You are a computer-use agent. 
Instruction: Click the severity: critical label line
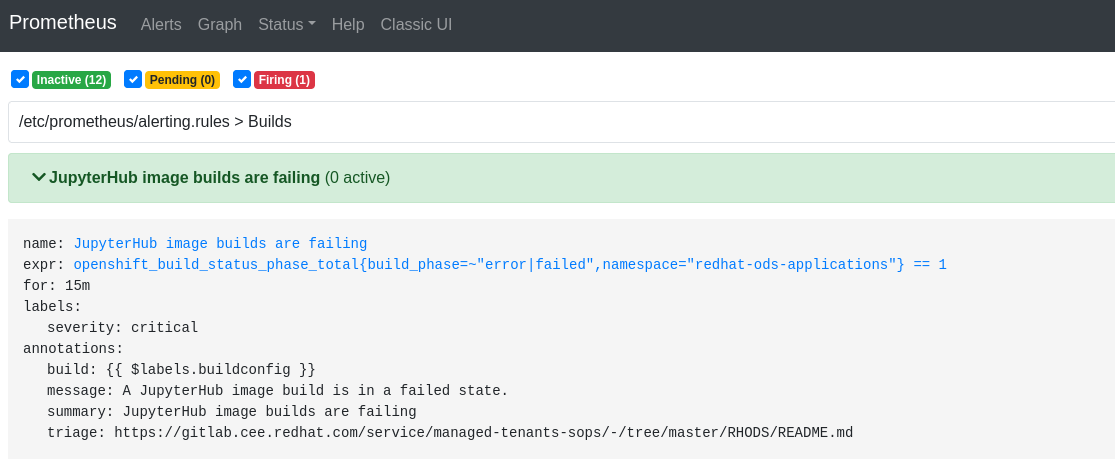click(122, 327)
